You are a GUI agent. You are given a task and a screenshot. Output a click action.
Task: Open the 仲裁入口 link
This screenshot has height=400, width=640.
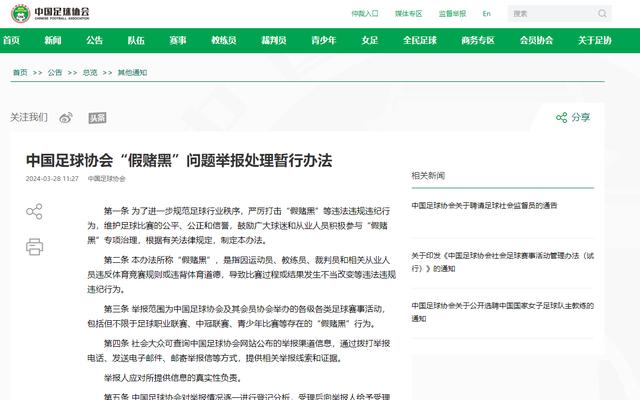(365, 14)
